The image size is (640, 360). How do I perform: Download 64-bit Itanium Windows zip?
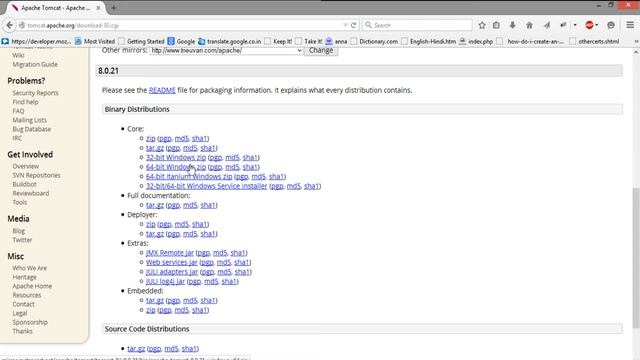click(189, 176)
